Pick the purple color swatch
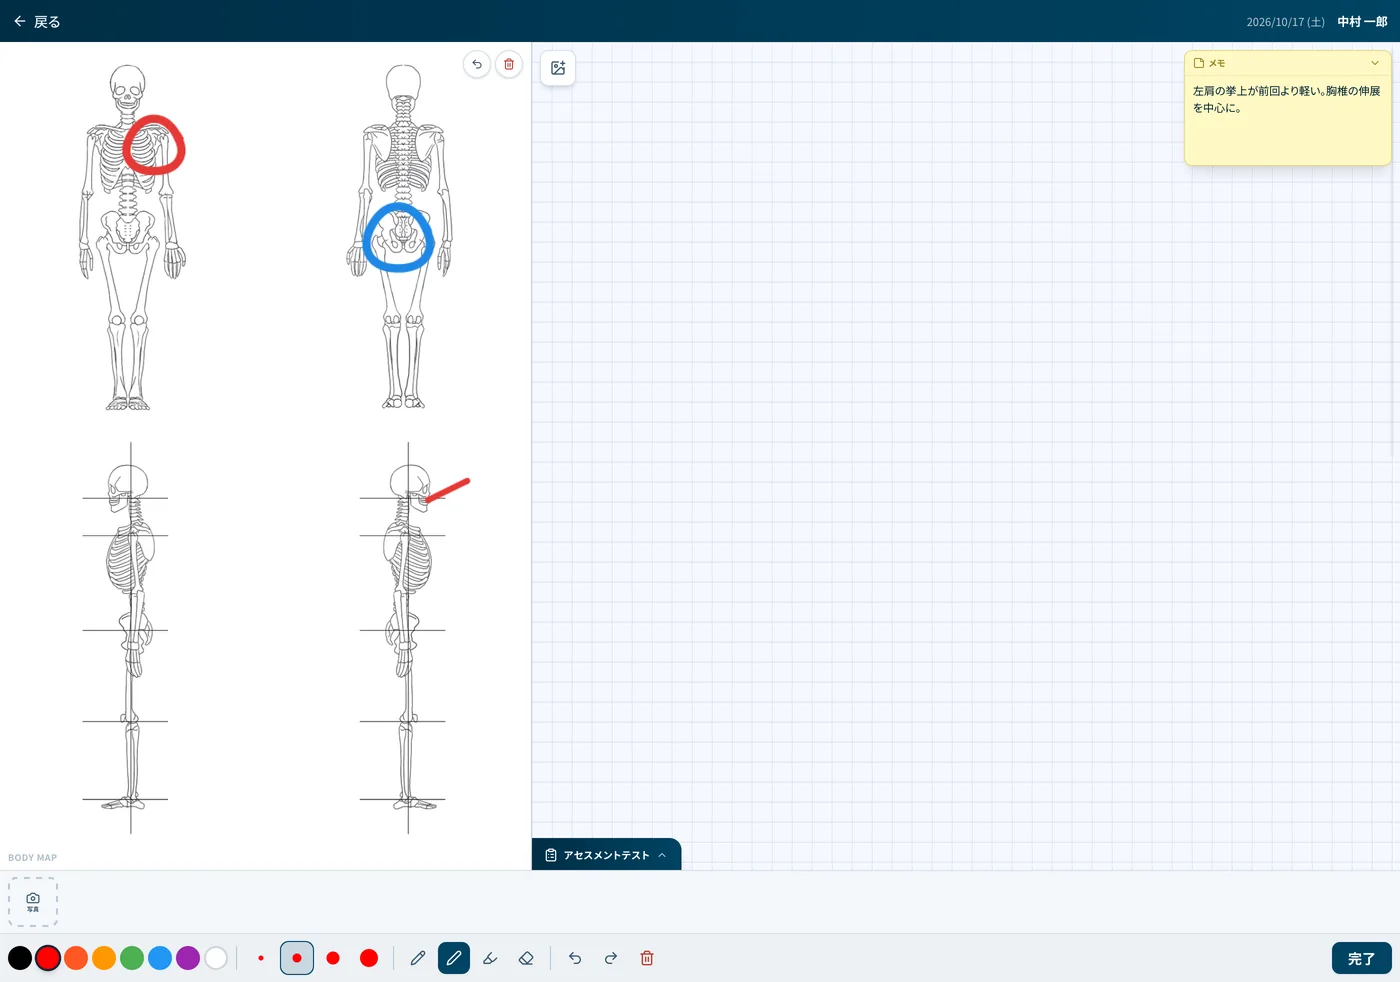This screenshot has height=982, width=1400. pyautogui.click(x=188, y=958)
